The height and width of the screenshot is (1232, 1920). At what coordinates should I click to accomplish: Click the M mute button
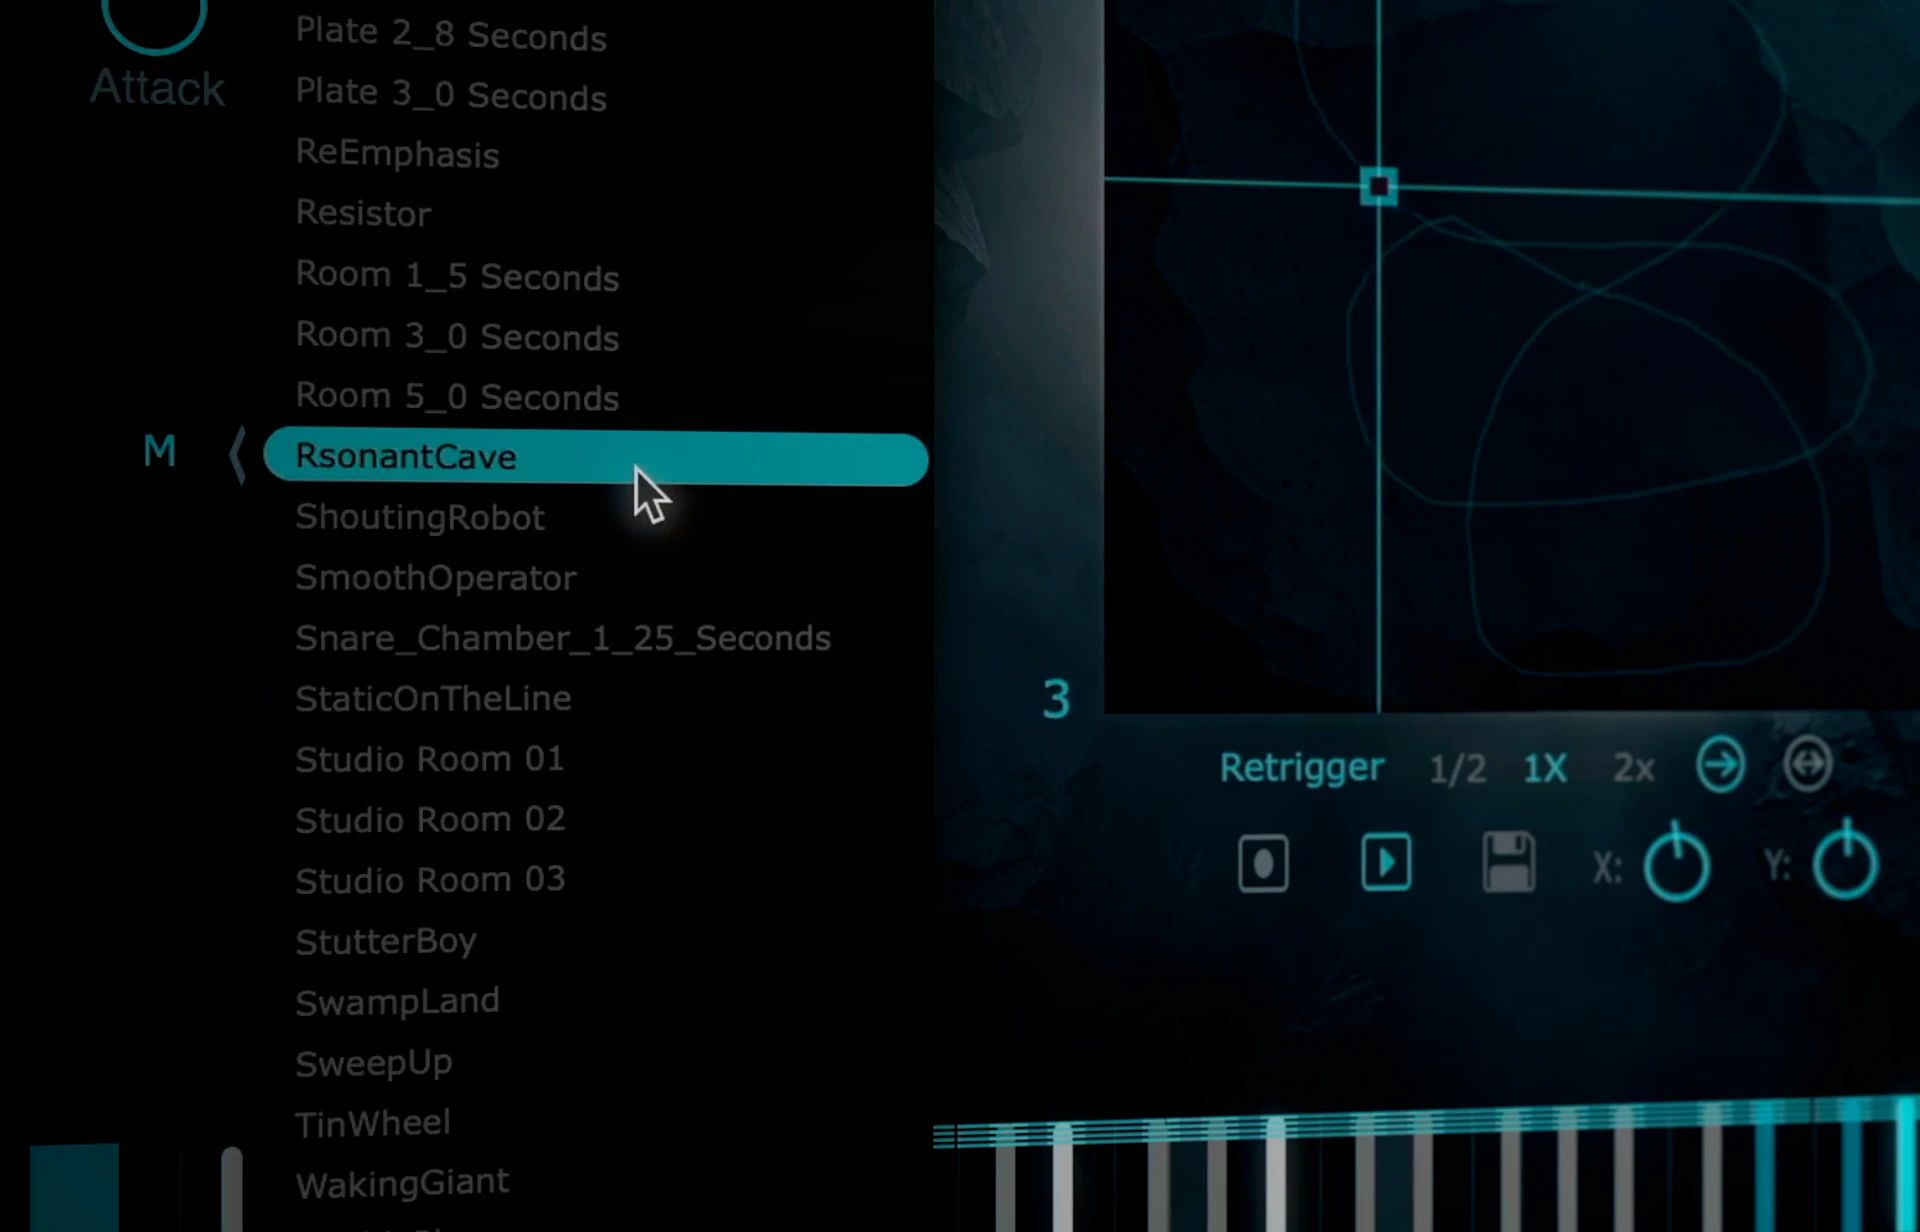point(159,451)
